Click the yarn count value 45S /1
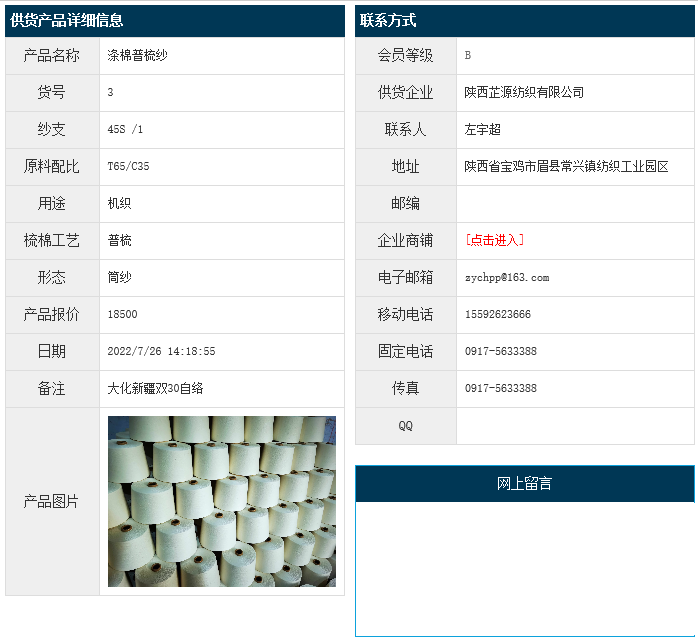This screenshot has height=640, width=698. [x=125, y=129]
